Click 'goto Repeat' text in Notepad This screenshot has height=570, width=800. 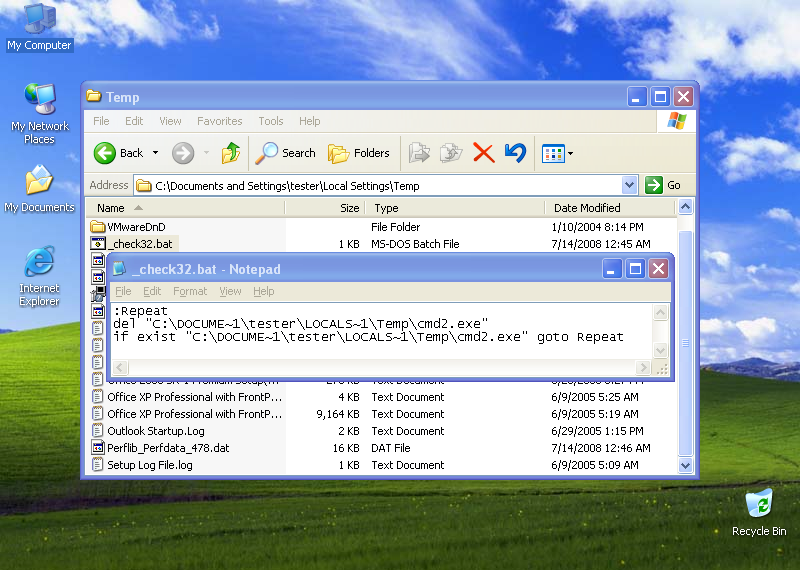(x=580, y=337)
